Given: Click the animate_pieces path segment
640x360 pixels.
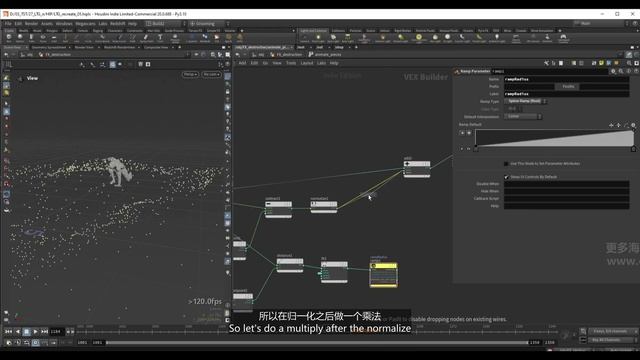Looking at the screenshot, I should 325,55.
